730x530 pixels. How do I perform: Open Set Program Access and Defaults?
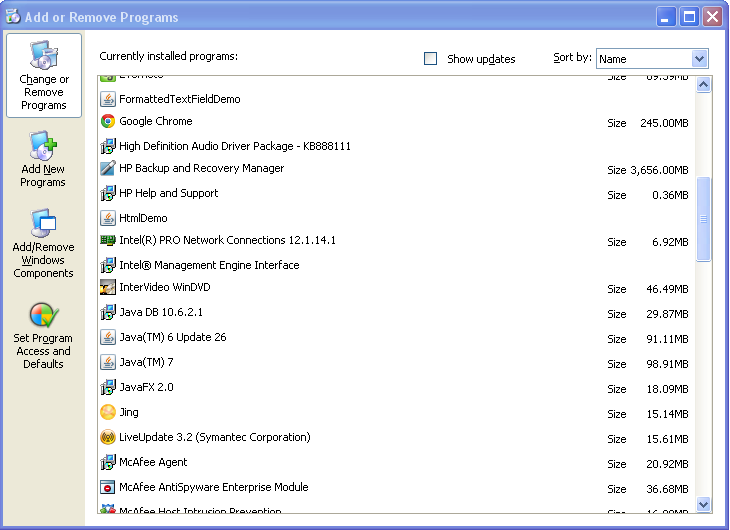pyautogui.click(x=43, y=336)
